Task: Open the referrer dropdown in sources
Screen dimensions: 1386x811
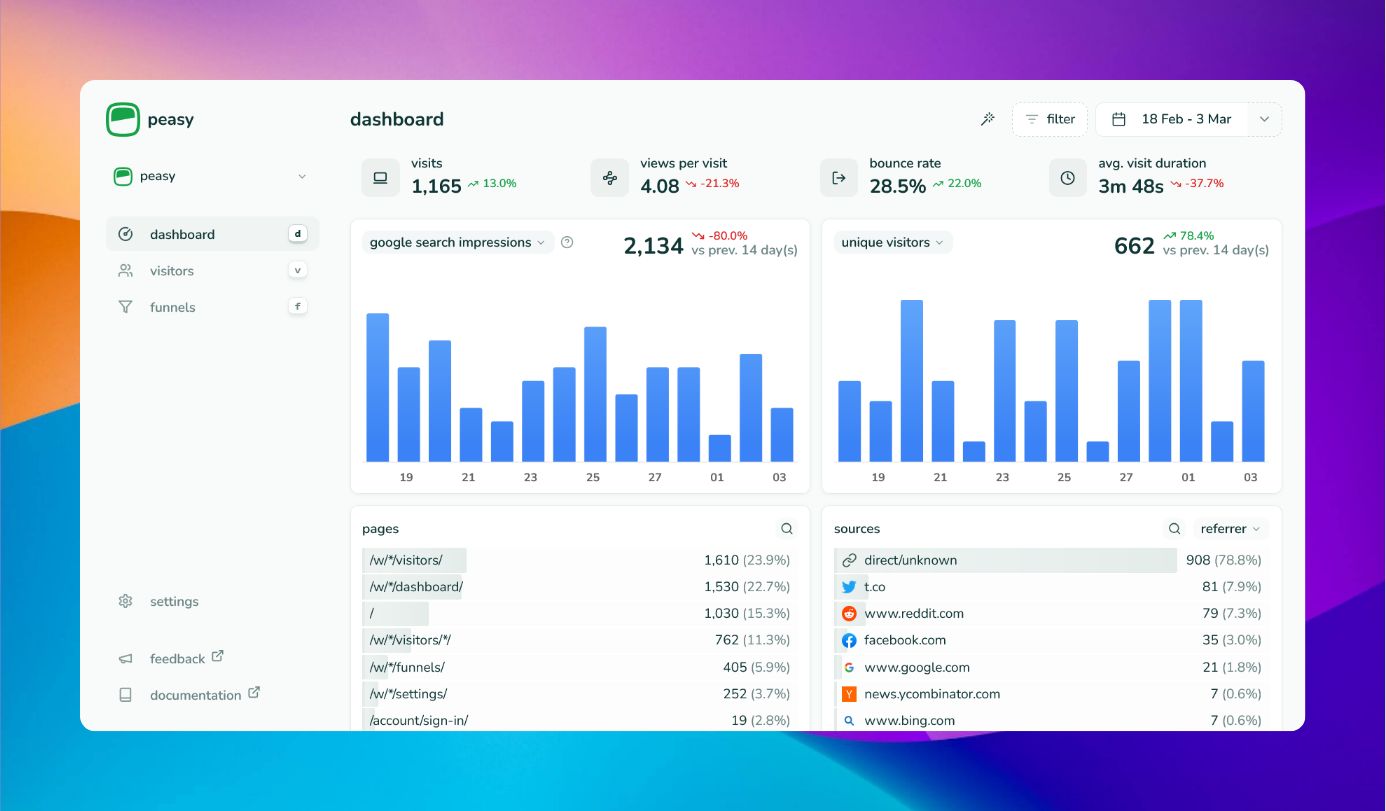Action: [x=1231, y=529]
